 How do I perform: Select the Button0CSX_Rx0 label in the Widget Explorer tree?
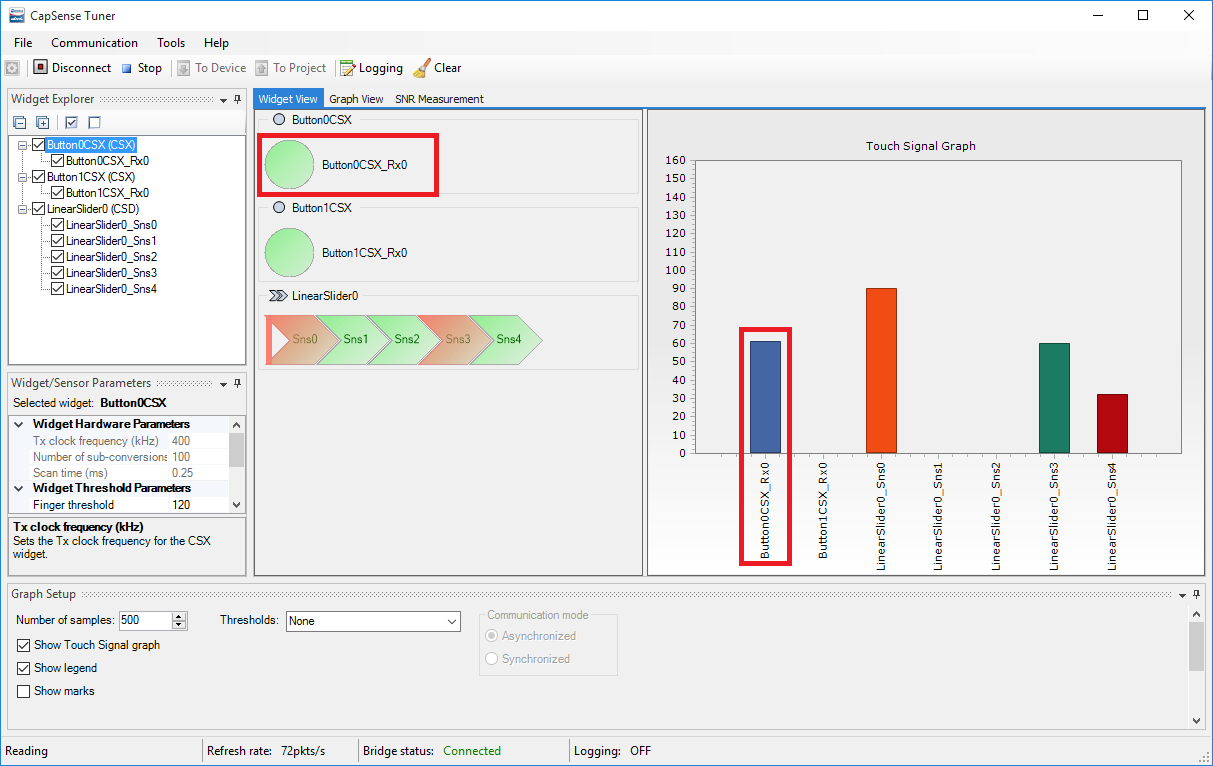(x=108, y=161)
